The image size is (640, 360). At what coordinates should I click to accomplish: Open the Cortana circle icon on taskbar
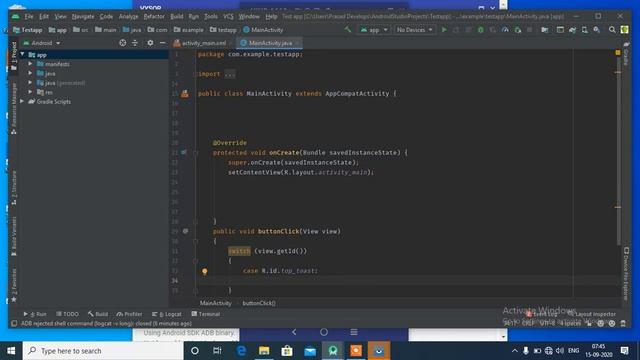point(195,351)
